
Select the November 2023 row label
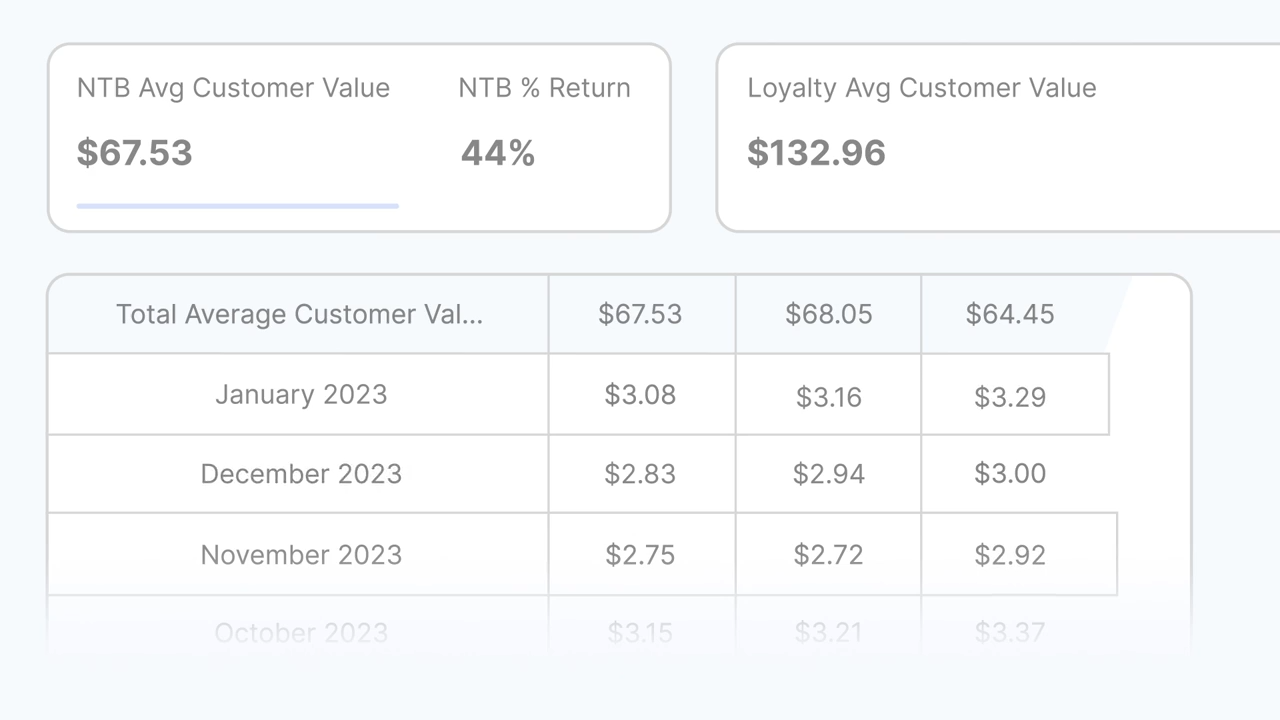click(x=301, y=555)
